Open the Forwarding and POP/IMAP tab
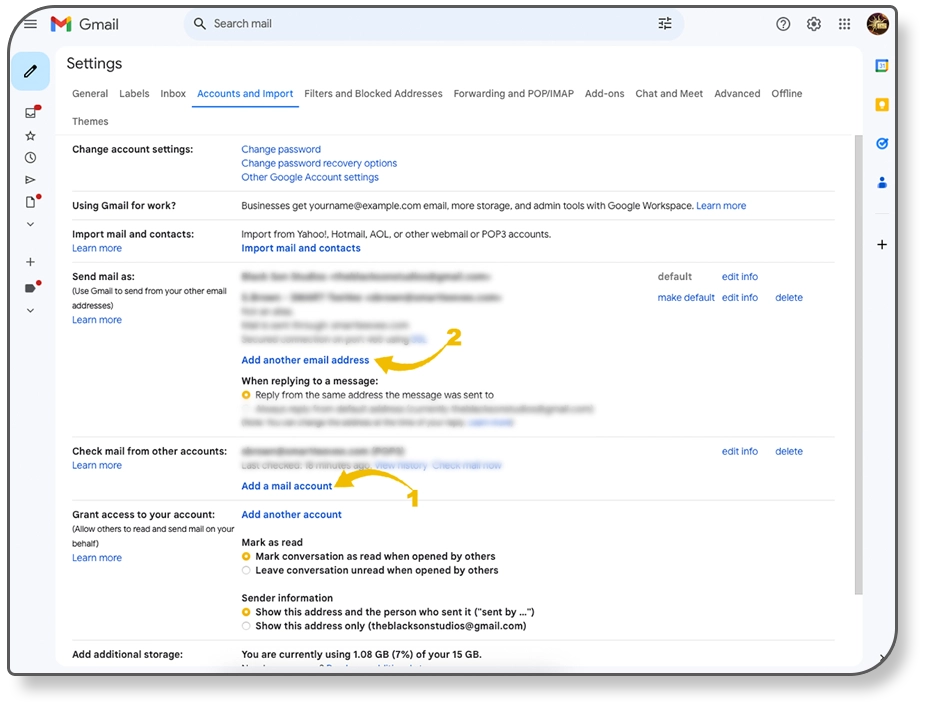Image resolution: width=925 pixels, height=702 pixels. [513, 94]
